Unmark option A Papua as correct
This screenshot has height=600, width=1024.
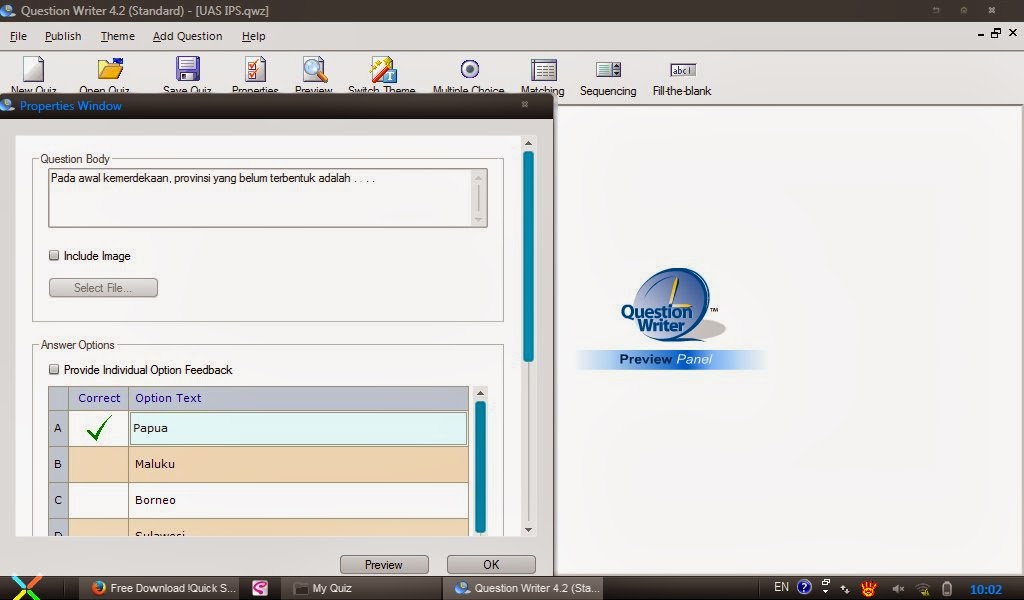(x=98, y=428)
